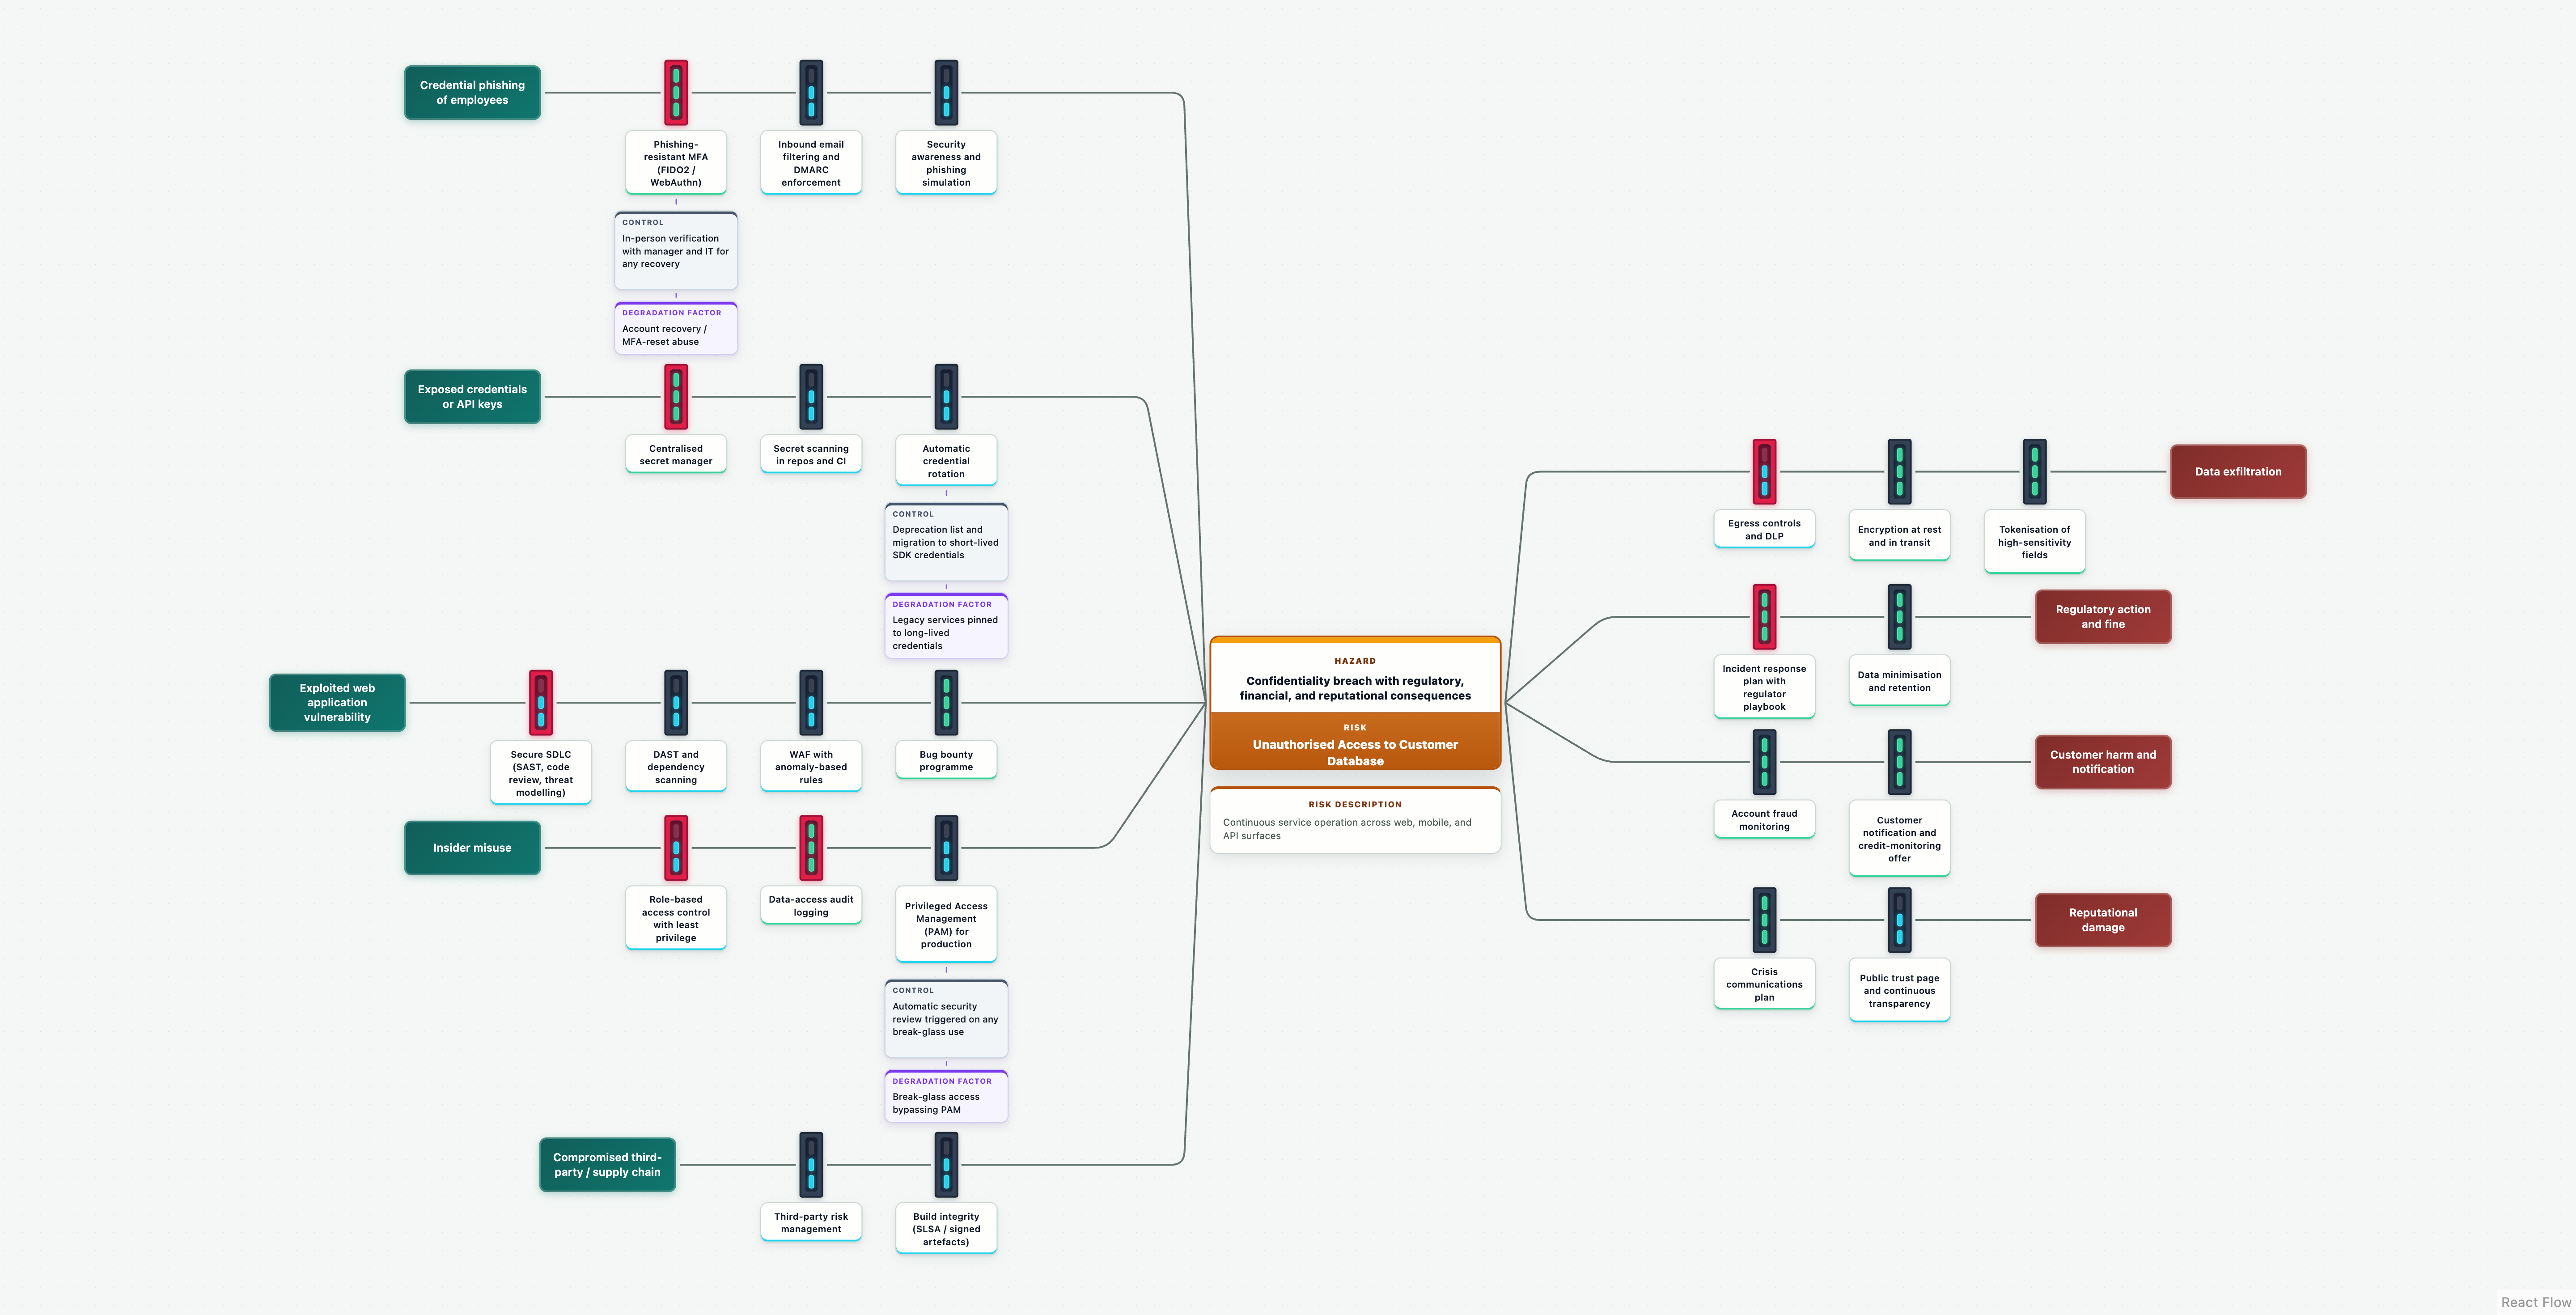The height and width of the screenshot is (1315, 2576).
Task: Select the Third-party risk management barrier icon
Action: click(811, 1165)
